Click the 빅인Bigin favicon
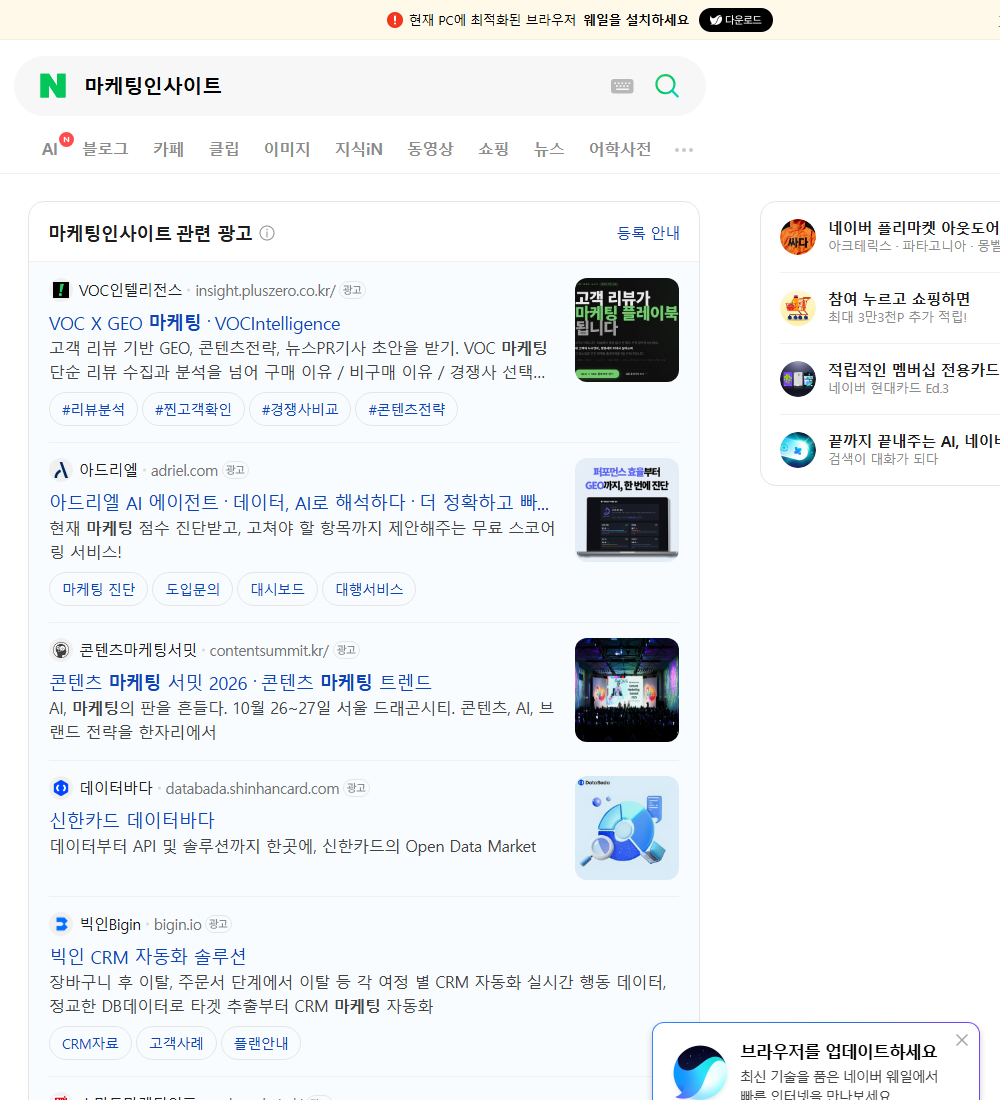This screenshot has height=1100, width=1000. pyautogui.click(x=61, y=924)
